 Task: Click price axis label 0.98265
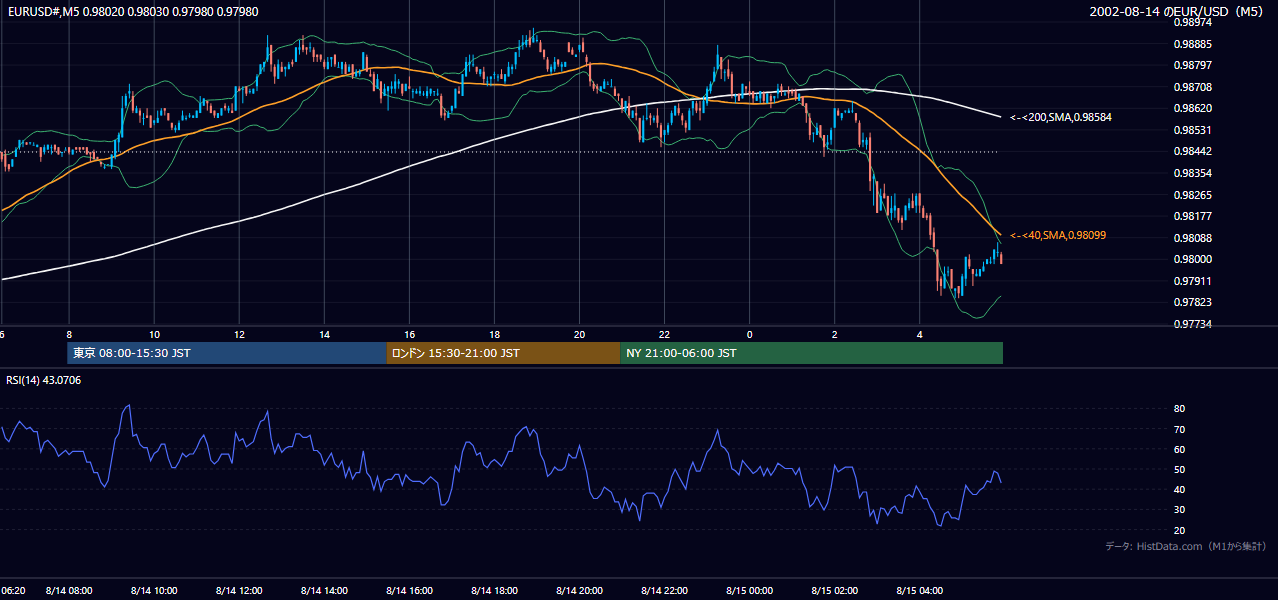click(x=1192, y=195)
